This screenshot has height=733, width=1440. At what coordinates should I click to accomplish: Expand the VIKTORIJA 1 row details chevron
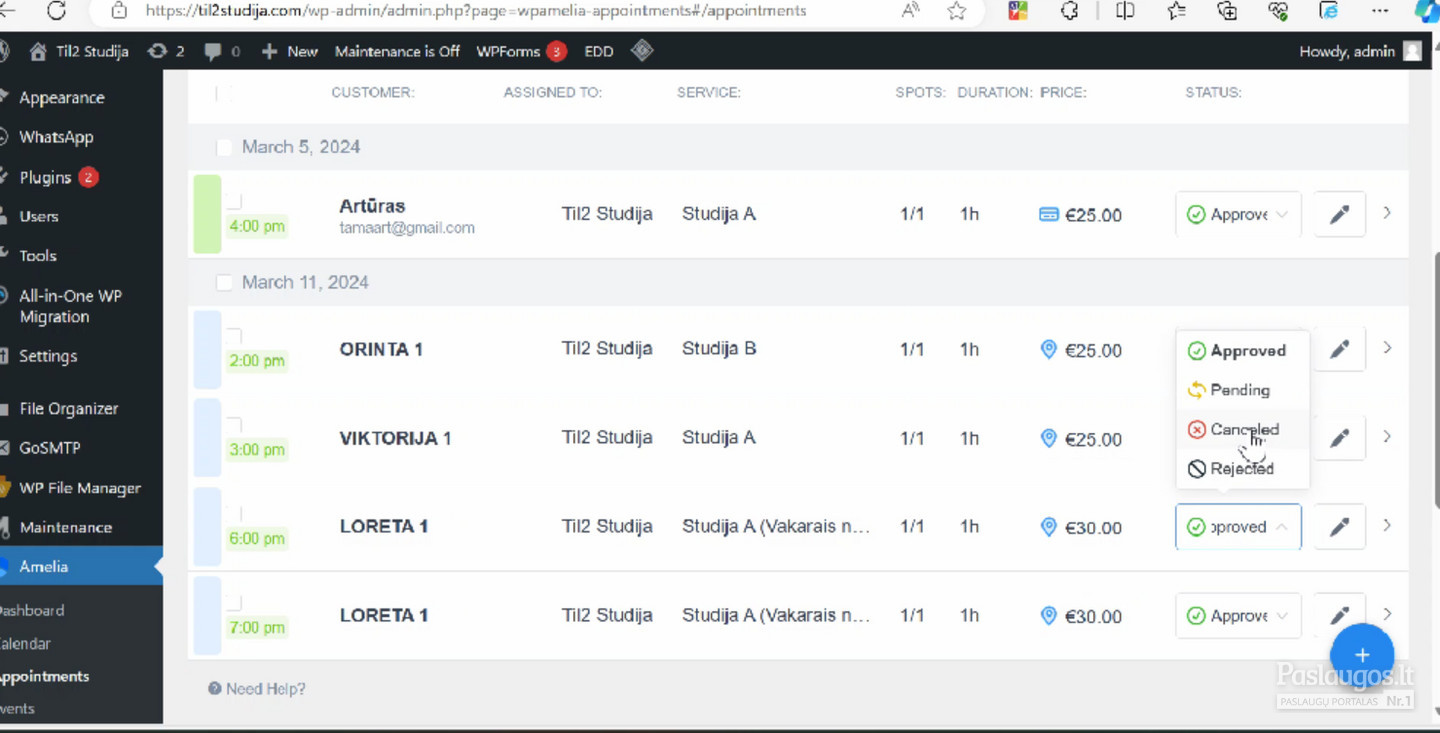tap(1387, 437)
